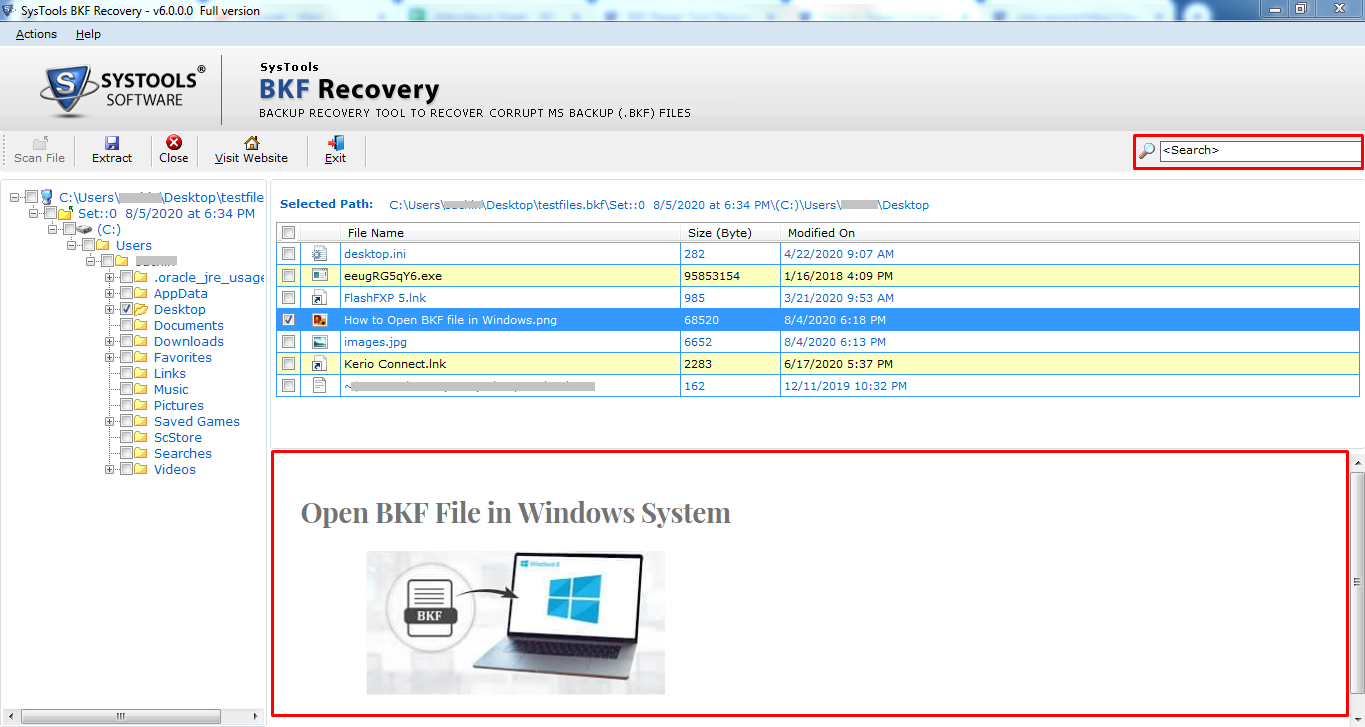Collapse the Users folder node
This screenshot has width=1365, height=727.
click(72, 245)
